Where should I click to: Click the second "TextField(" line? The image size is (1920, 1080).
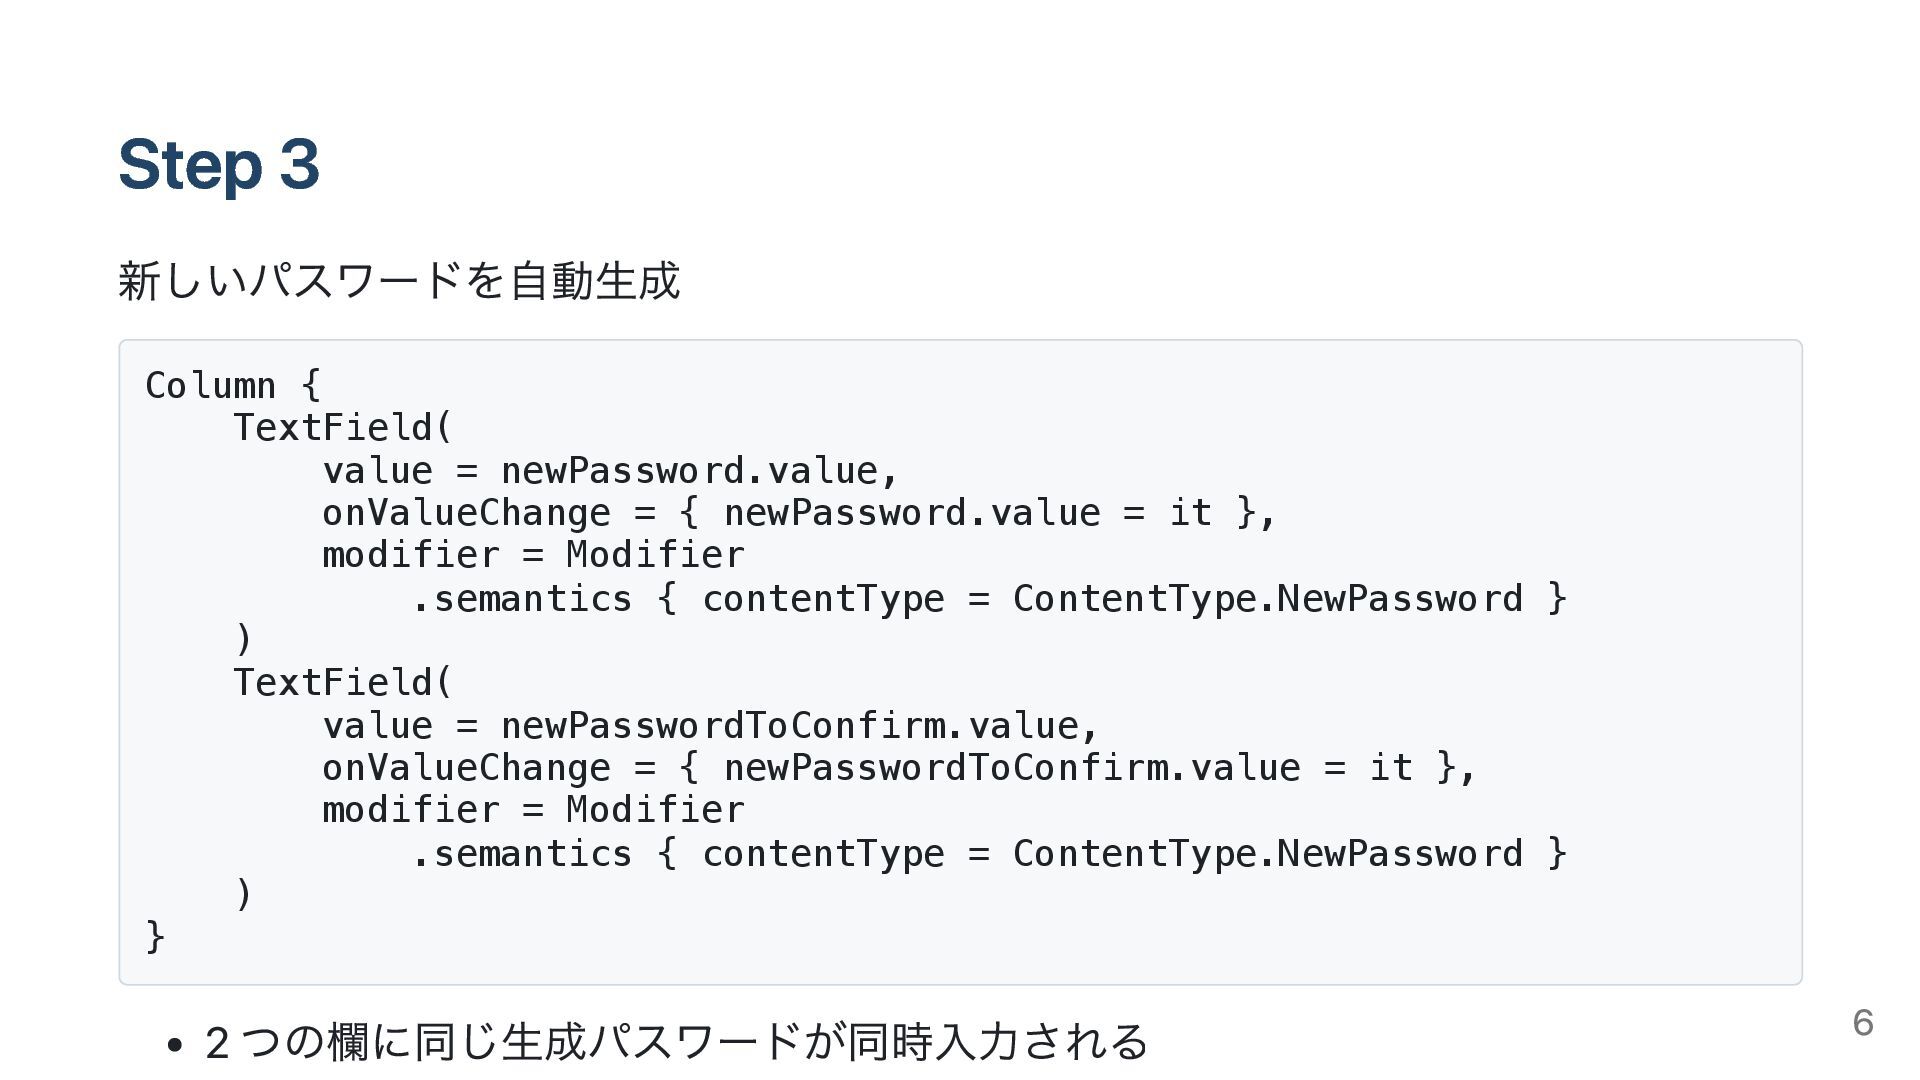point(342,683)
